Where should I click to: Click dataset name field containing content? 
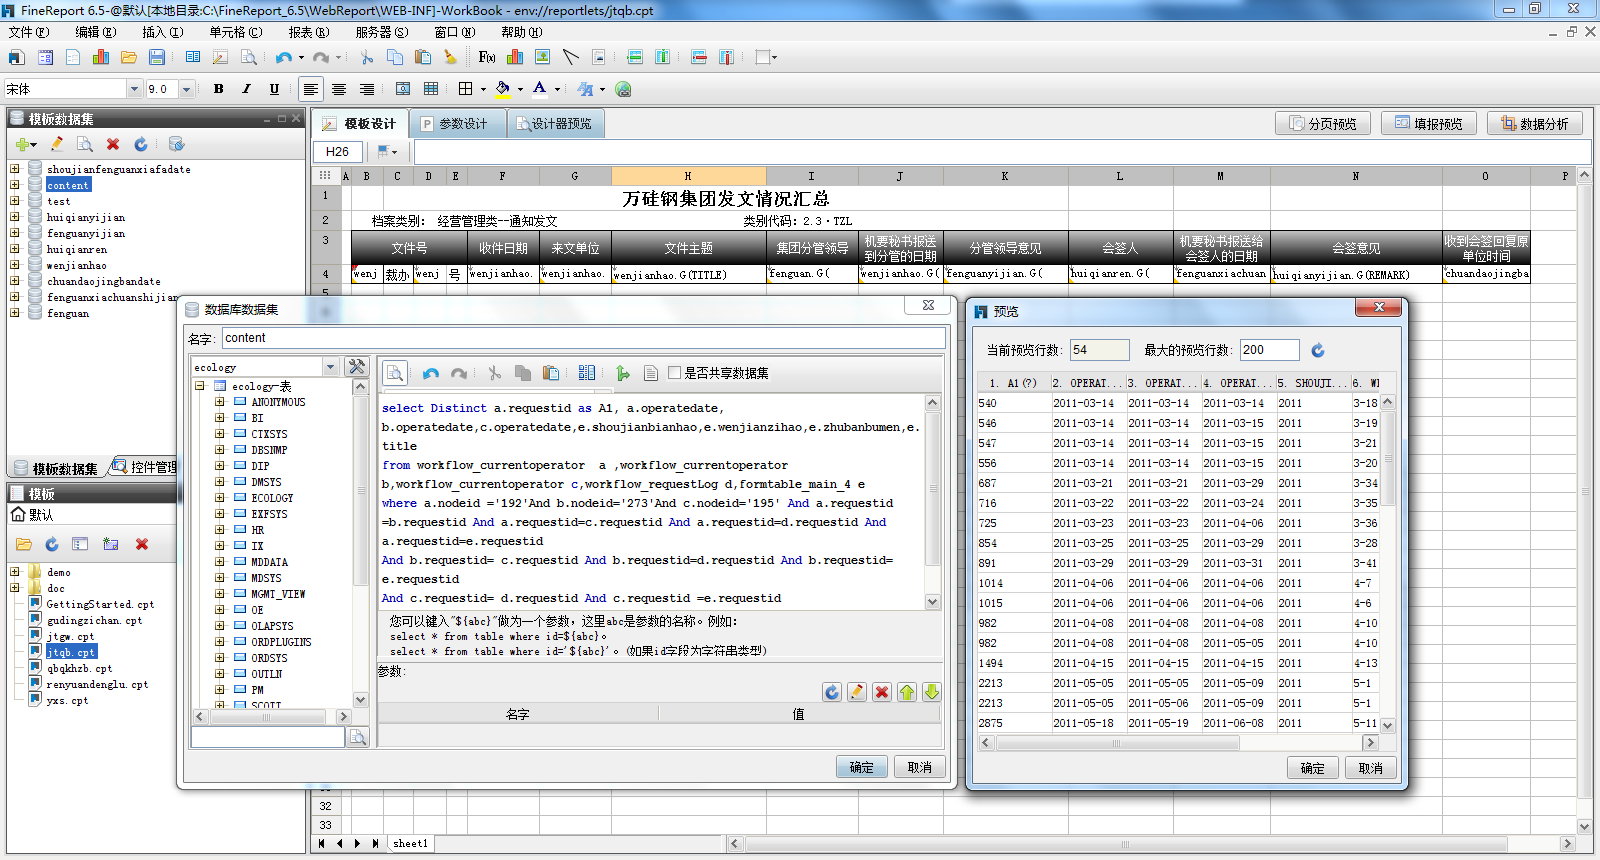583,338
